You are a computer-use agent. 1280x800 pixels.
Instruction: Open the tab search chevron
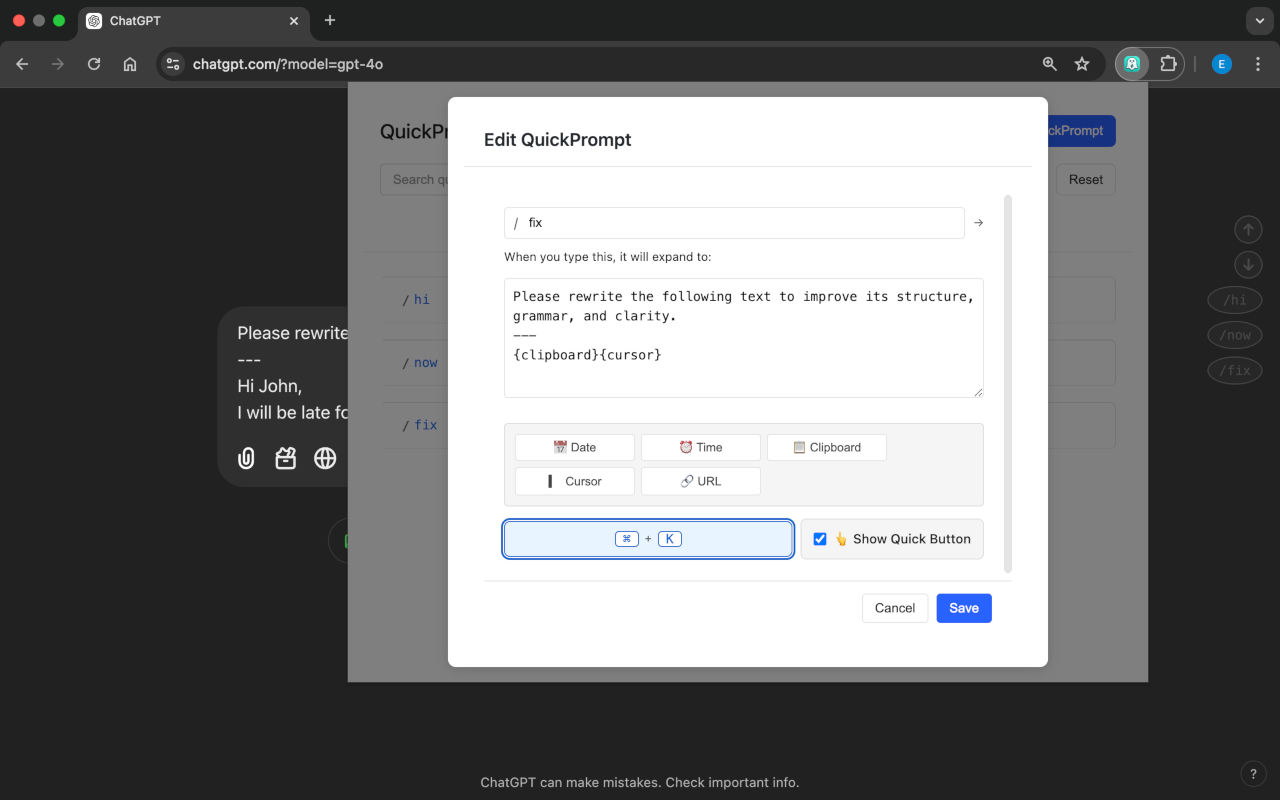pos(1258,21)
